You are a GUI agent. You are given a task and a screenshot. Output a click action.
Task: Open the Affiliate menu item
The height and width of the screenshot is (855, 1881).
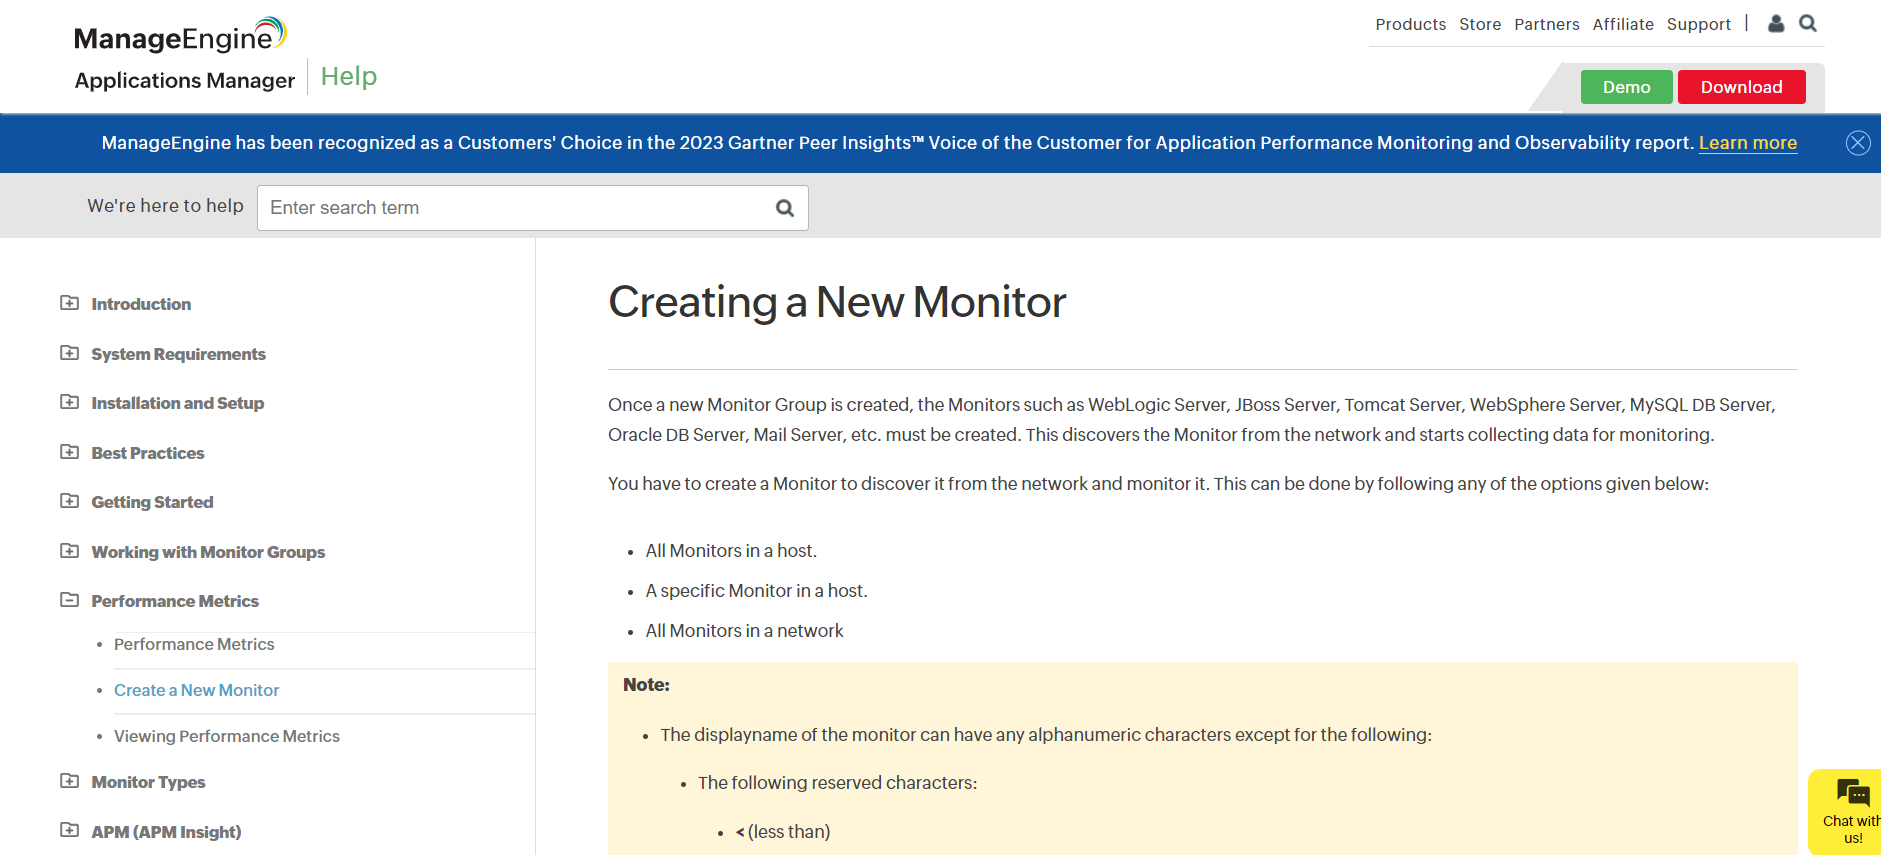pos(1623,24)
